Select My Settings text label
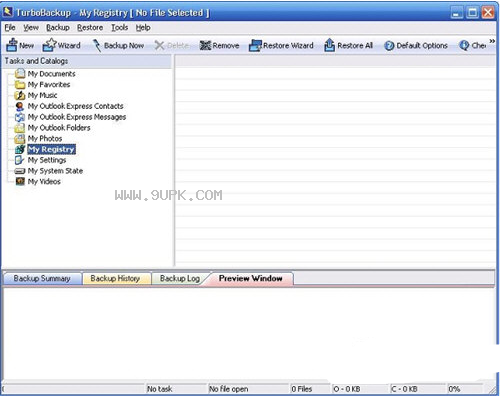Image resolution: width=501 pixels, height=396 pixels. click(x=47, y=160)
